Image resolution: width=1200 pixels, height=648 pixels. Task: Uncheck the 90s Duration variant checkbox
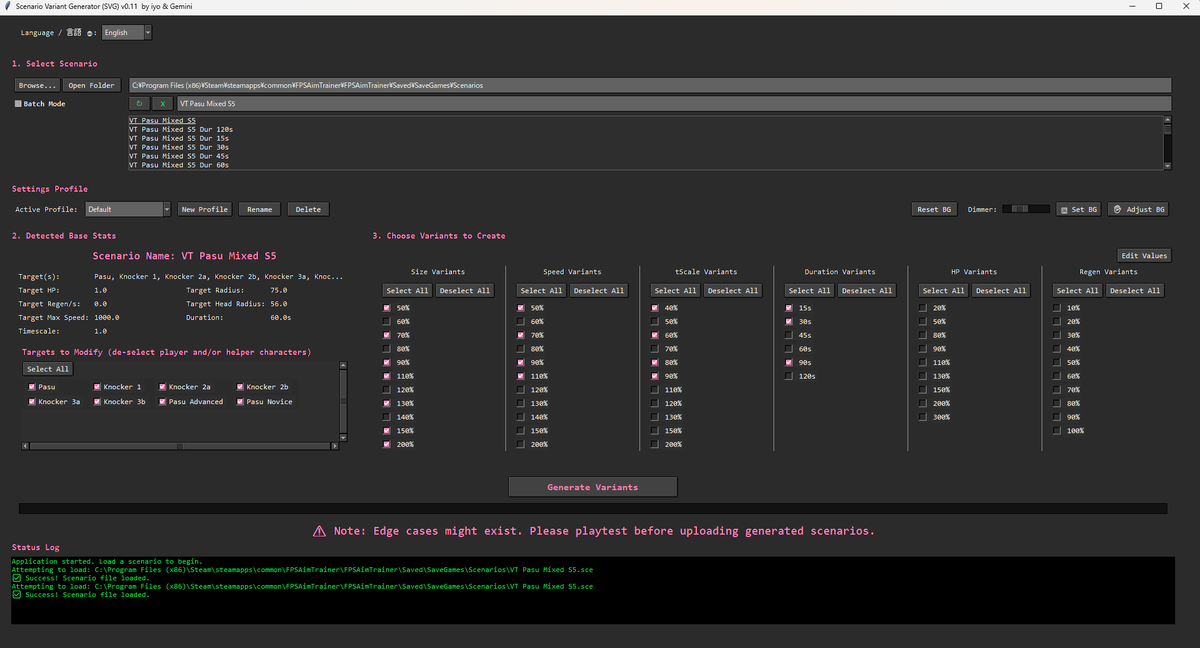(789, 362)
